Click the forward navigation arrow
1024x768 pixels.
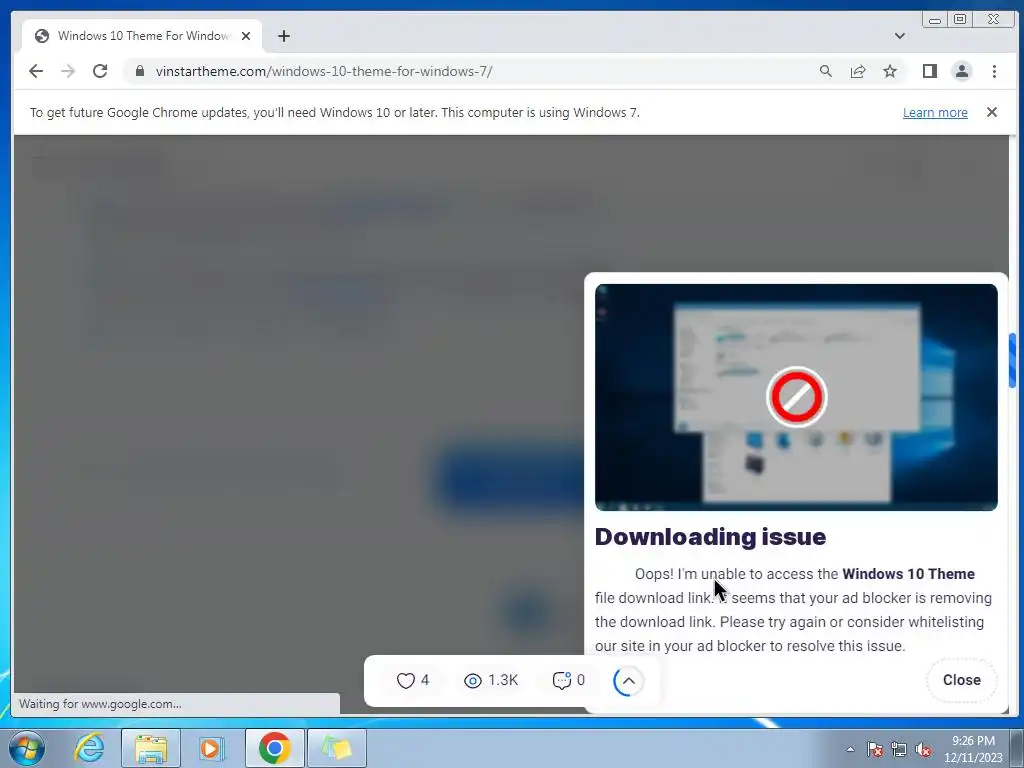click(68, 71)
